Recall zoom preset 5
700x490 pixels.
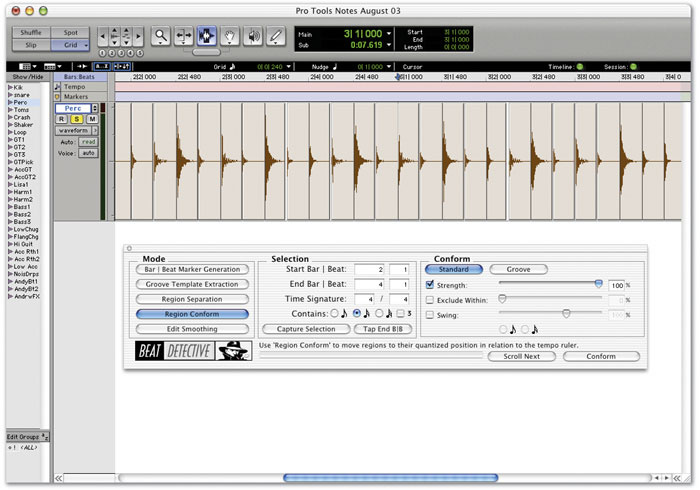click(140, 53)
